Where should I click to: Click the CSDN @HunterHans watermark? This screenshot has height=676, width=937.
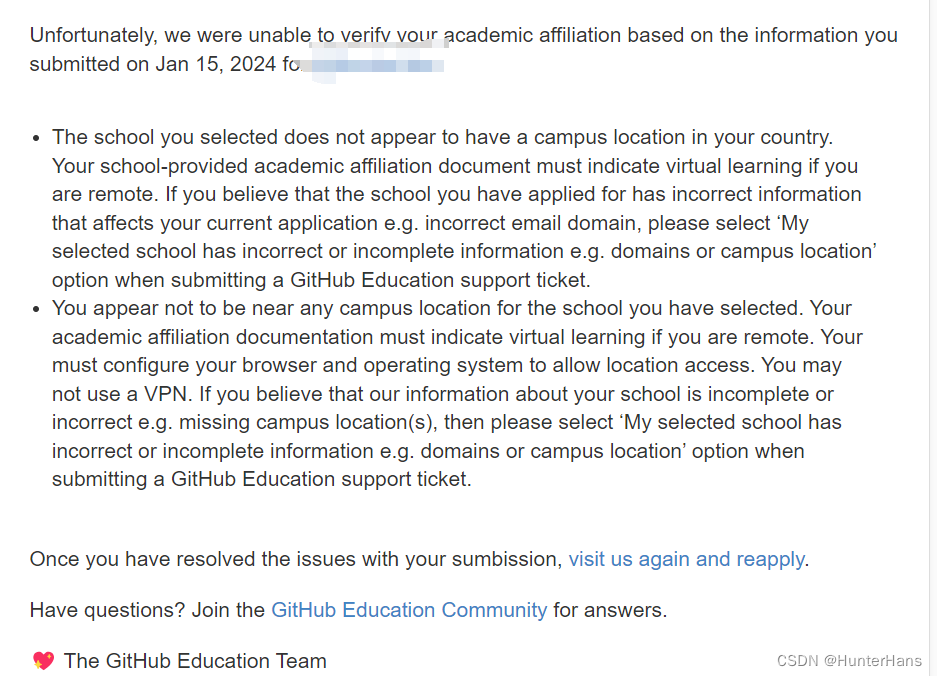coord(849,660)
